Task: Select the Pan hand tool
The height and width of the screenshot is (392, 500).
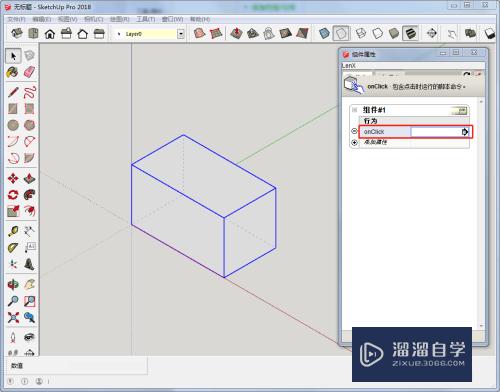Action: click(x=29, y=284)
